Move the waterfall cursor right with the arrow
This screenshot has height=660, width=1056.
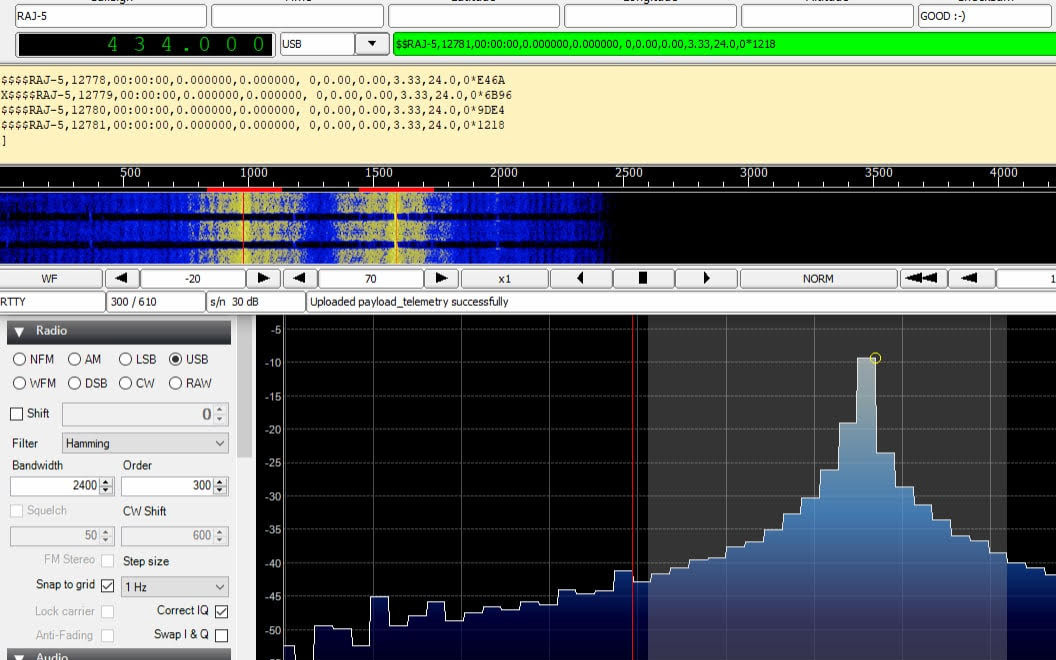(706, 278)
